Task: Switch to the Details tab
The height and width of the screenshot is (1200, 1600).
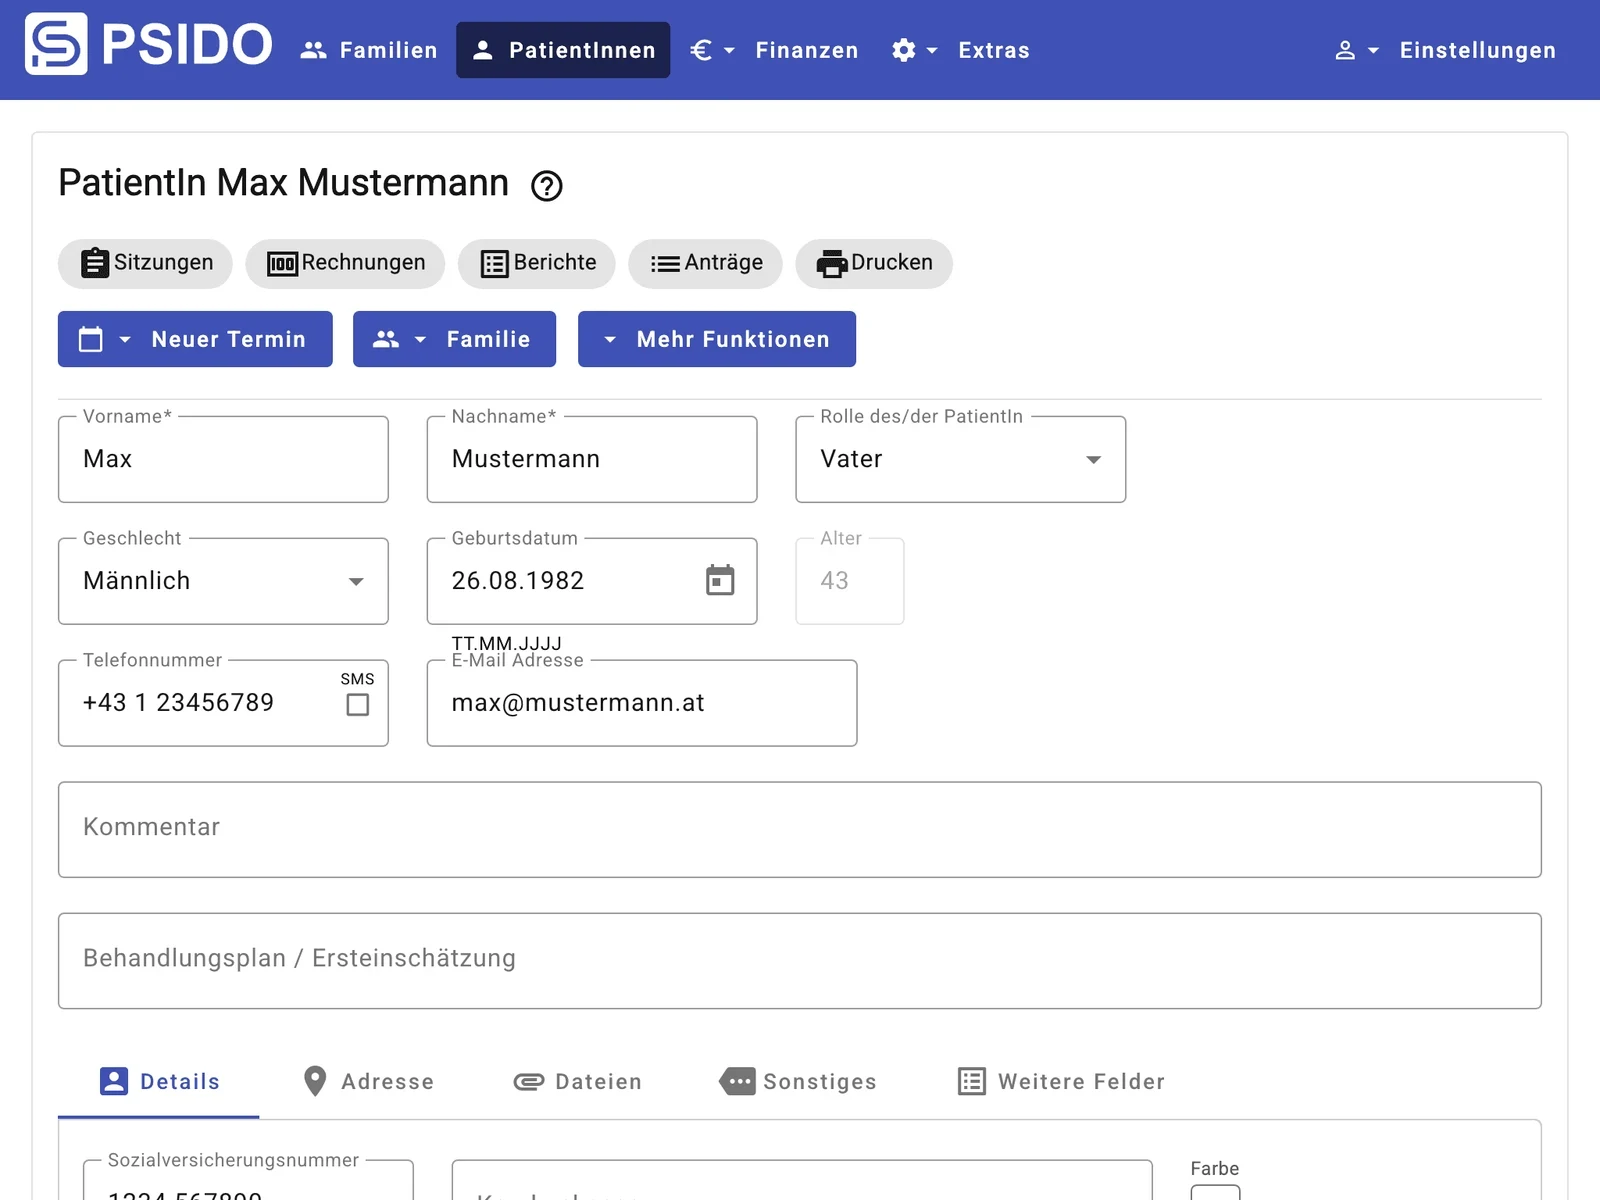Action: (x=159, y=1082)
